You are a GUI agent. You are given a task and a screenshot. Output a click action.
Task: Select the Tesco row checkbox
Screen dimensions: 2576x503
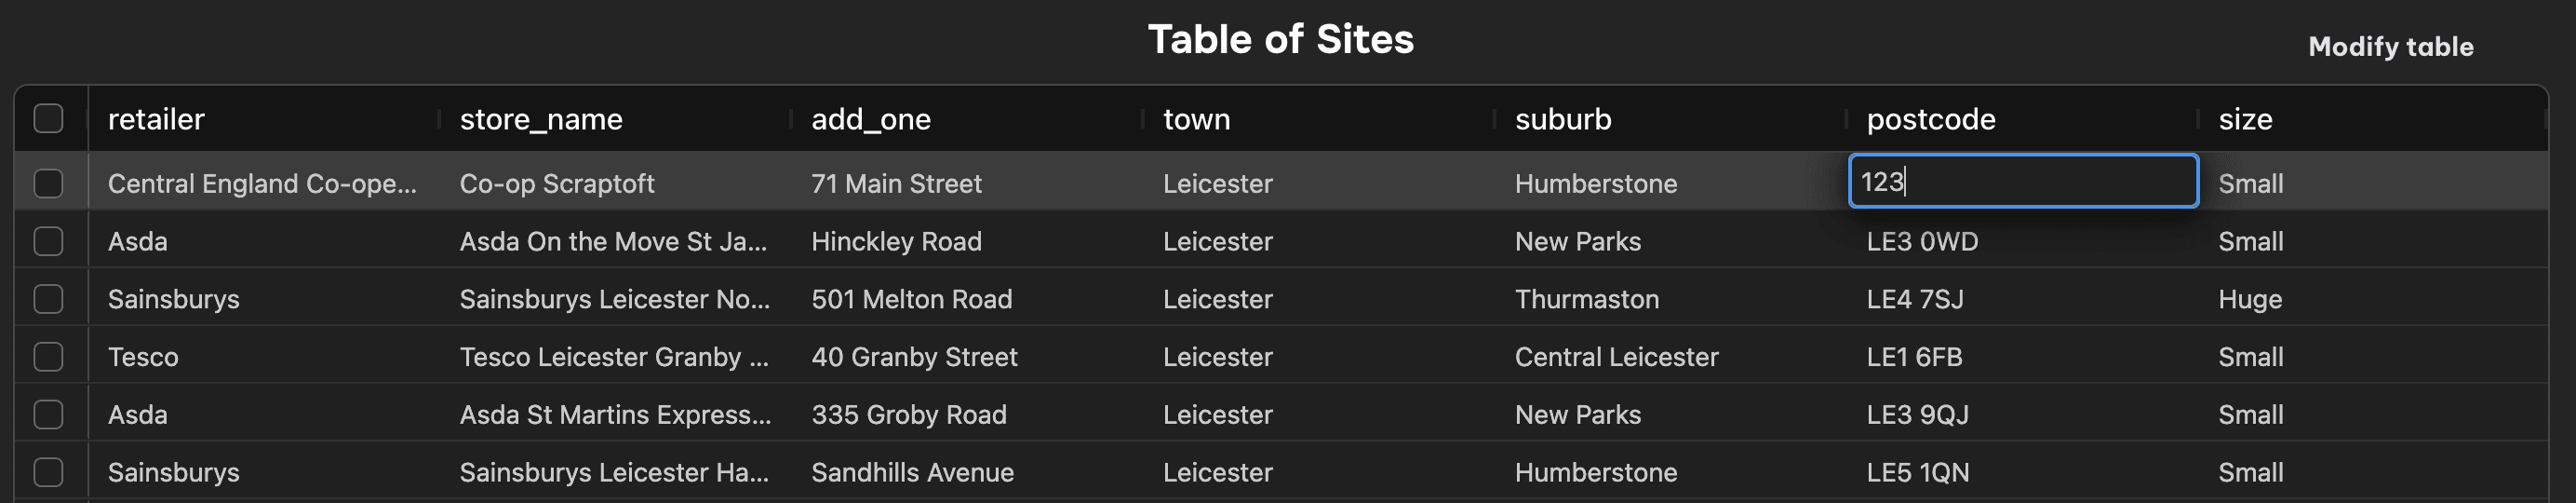[x=48, y=357]
